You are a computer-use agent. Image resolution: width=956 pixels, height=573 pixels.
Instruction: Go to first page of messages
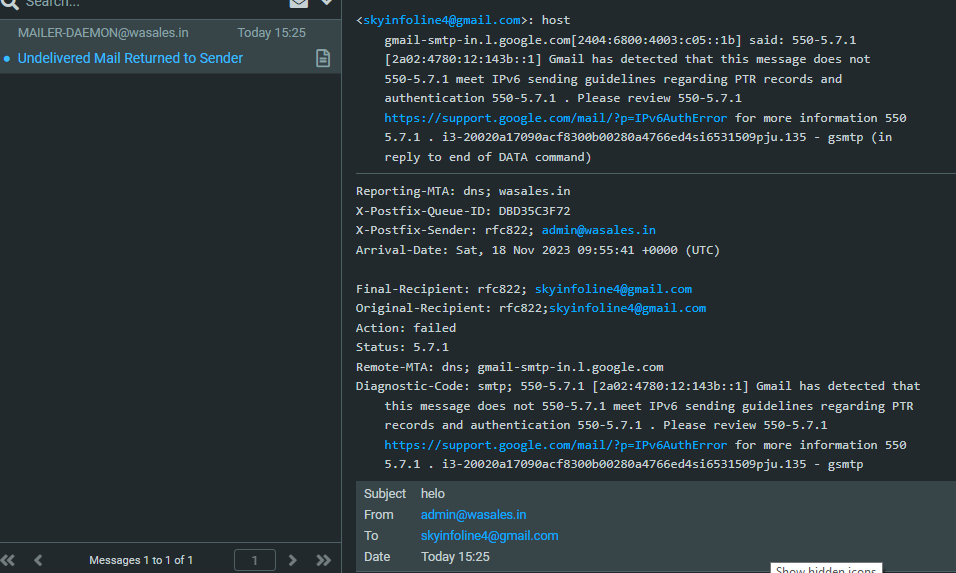(x=9, y=560)
